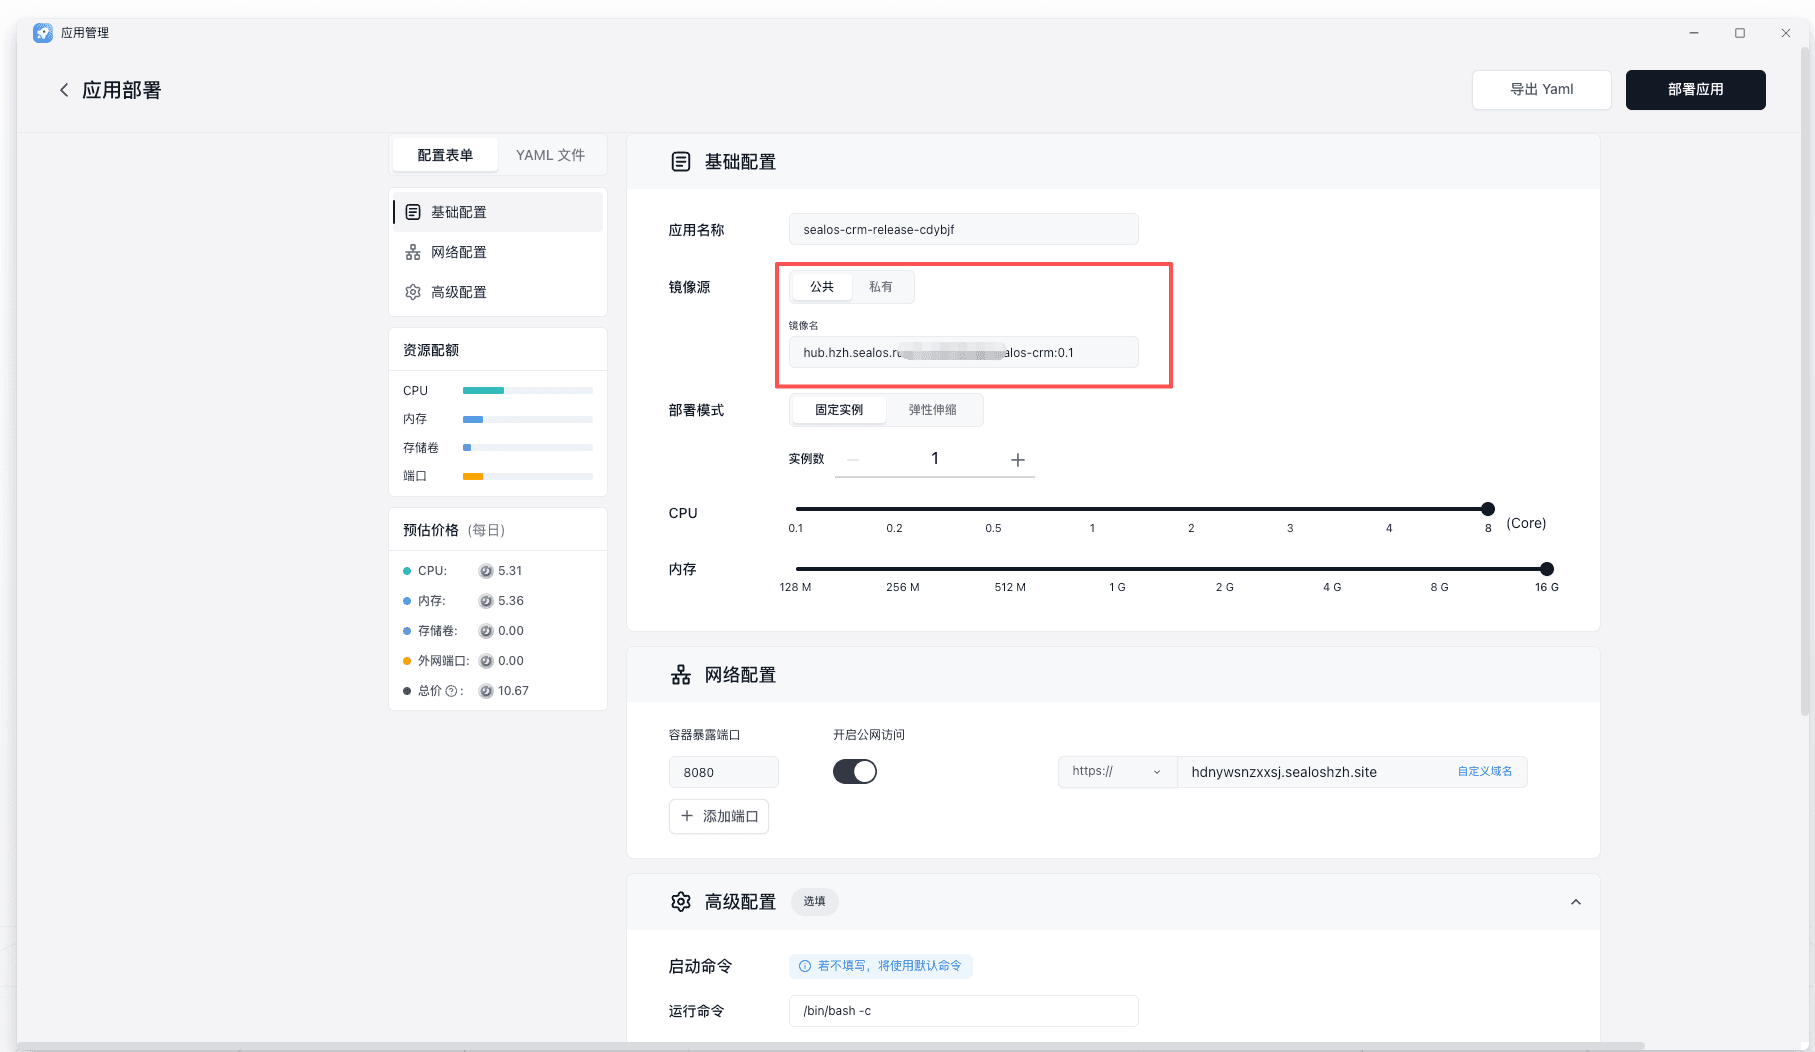Click the image name input field
This screenshot has width=1815, height=1052.
[x=964, y=352]
